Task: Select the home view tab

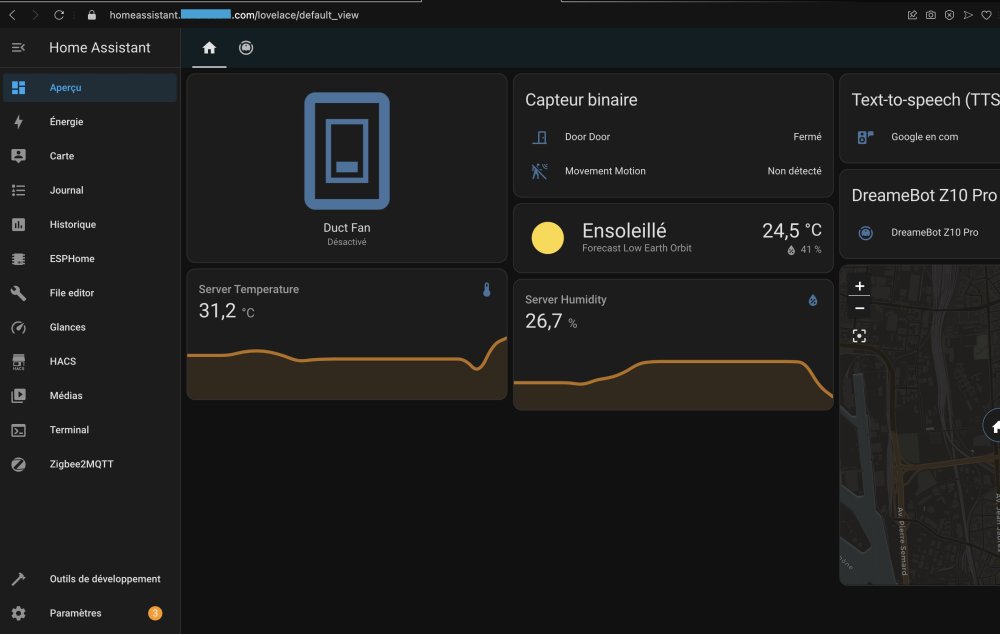Action: (x=209, y=48)
